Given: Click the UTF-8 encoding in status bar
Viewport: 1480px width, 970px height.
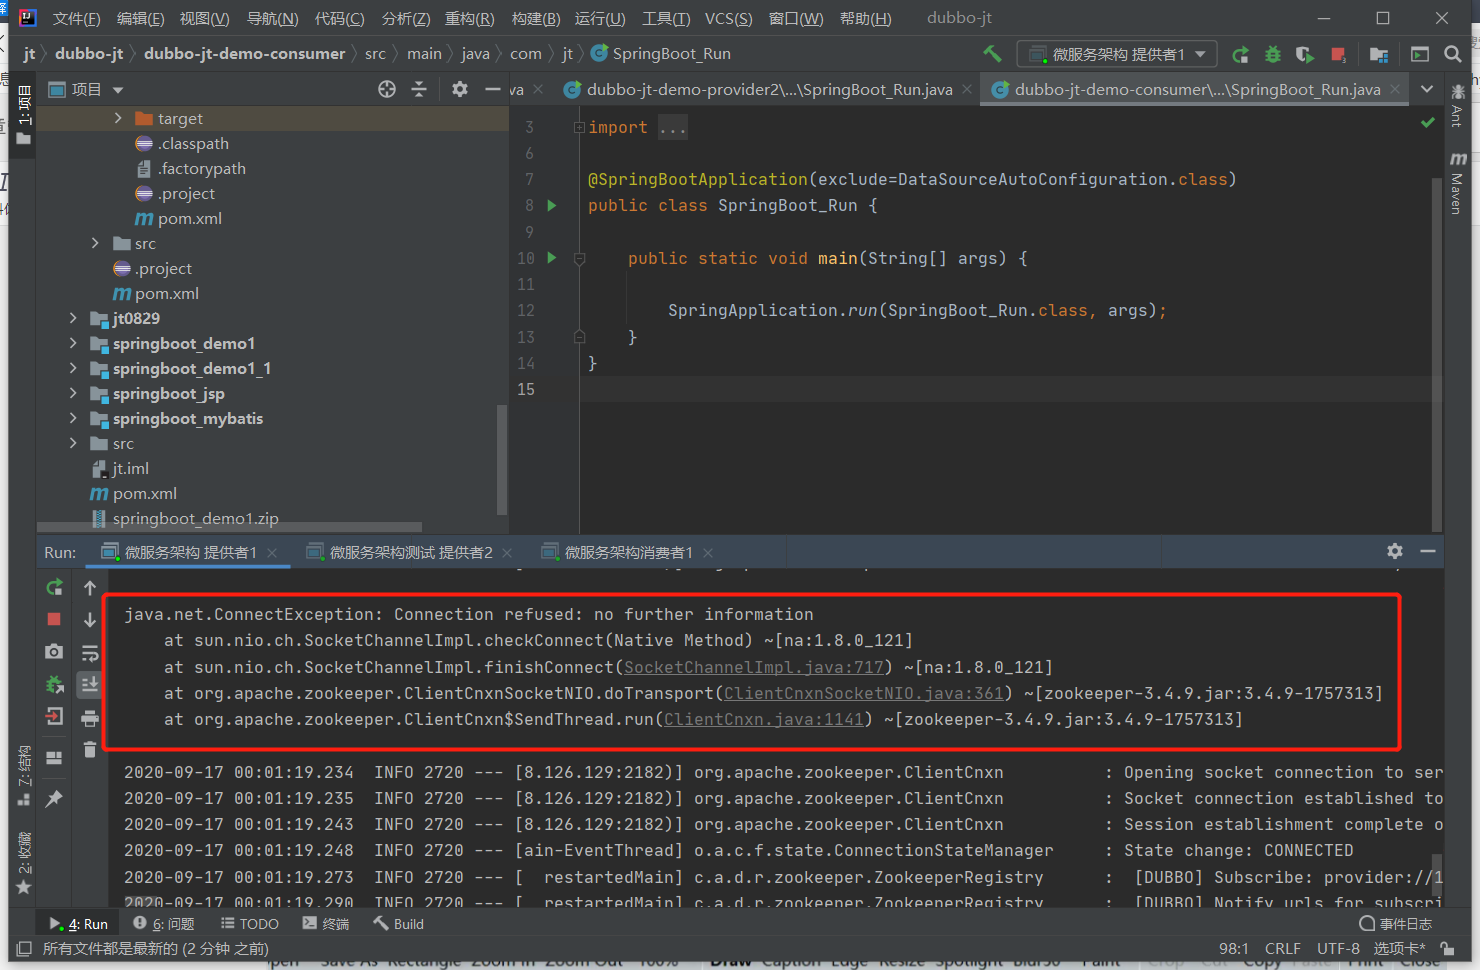Looking at the screenshot, I should click(x=1338, y=948).
